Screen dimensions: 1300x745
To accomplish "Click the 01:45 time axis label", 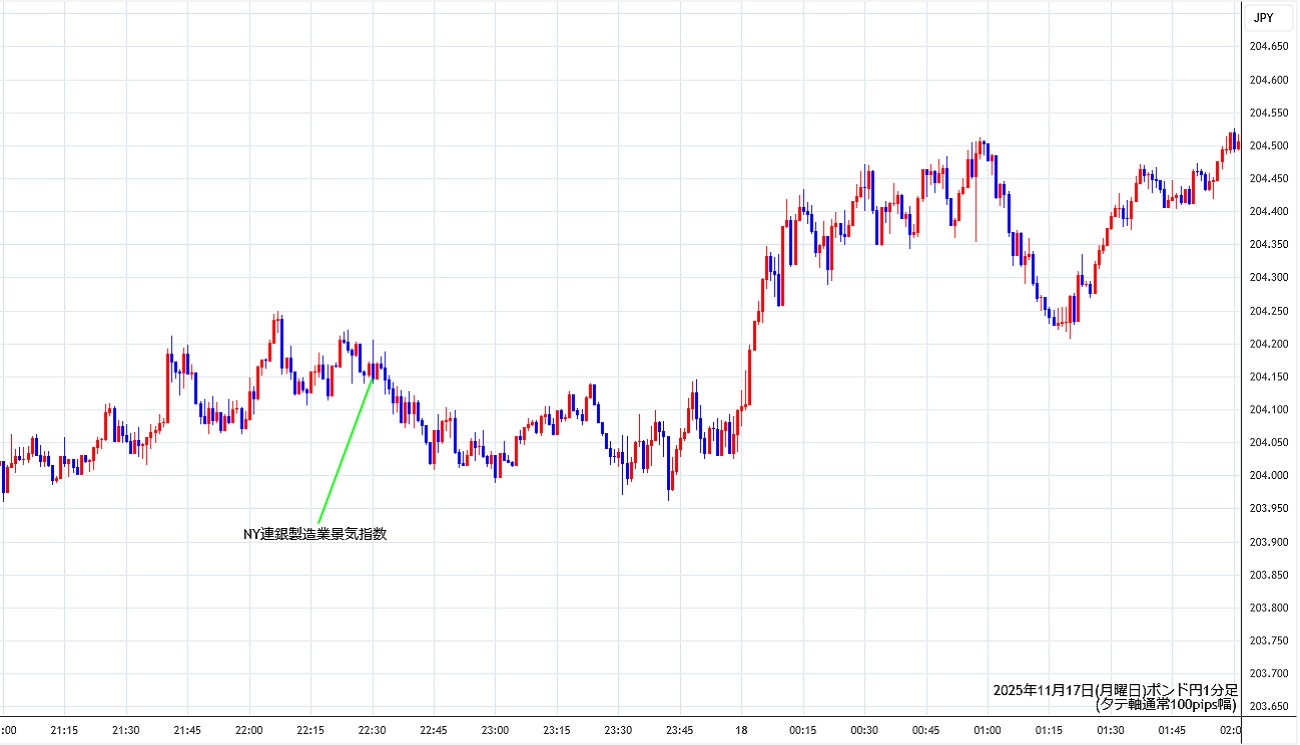I will [x=1172, y=731].
